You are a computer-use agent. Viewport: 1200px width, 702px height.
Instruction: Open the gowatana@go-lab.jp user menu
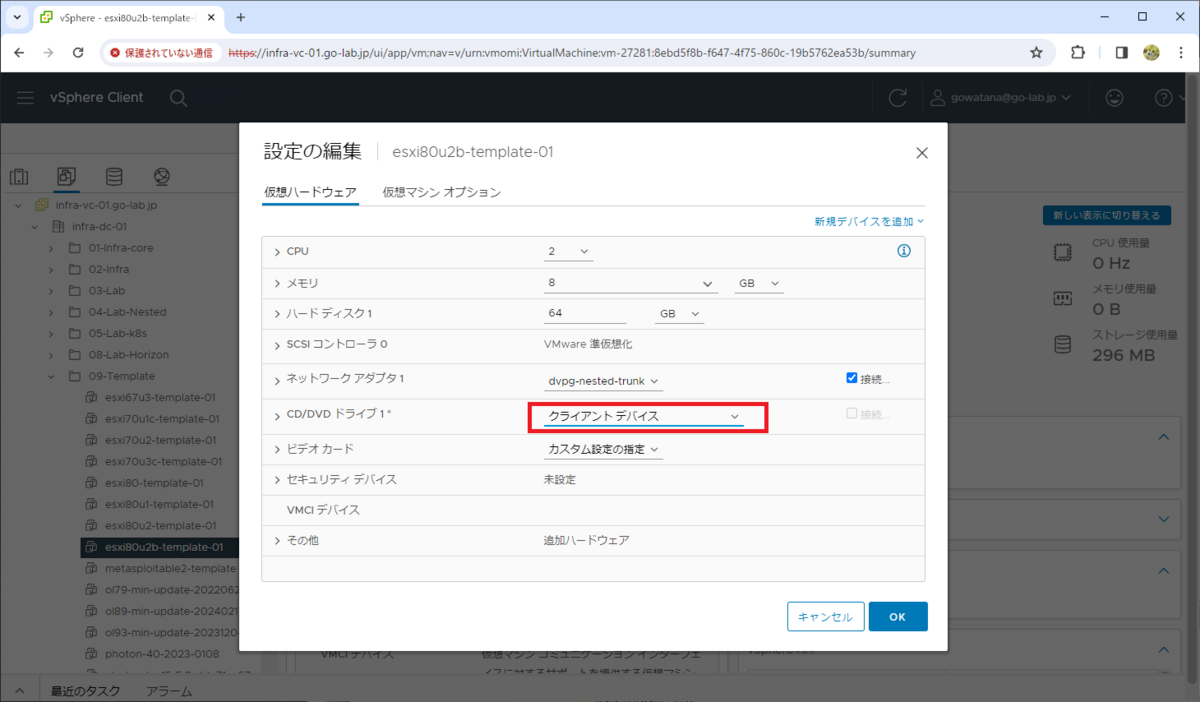pyautogui.click(x=1000, y=98)
